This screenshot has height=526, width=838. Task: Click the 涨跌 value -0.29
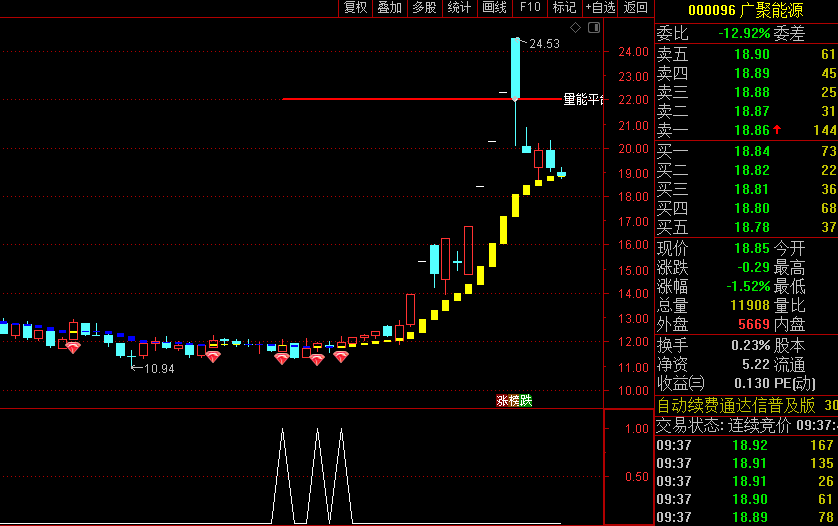pyautogui.click(x=754, y=267)
